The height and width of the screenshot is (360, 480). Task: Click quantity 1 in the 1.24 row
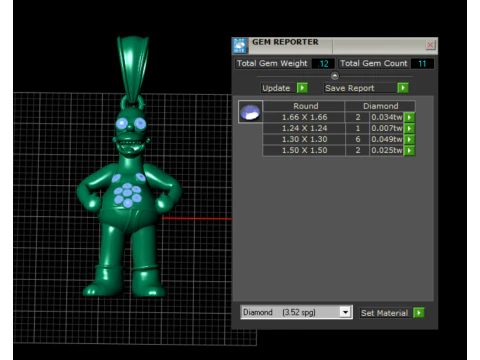click(358, 128)
